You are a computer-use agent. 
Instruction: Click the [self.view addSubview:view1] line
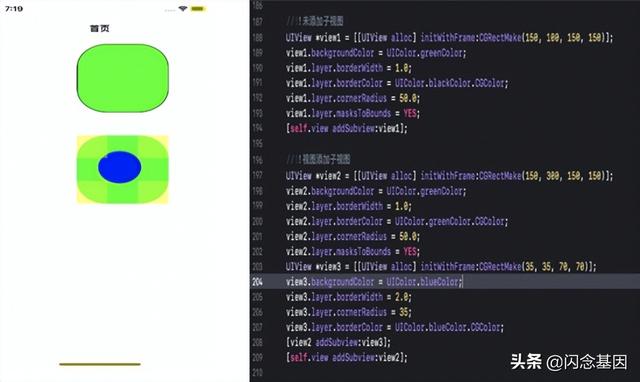click(x=347, y=129)
